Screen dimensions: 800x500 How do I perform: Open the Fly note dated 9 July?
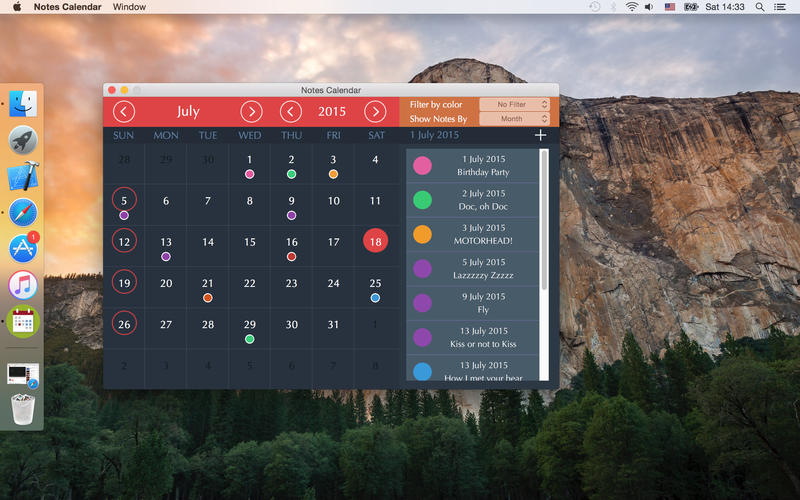(x=472, y=303)
